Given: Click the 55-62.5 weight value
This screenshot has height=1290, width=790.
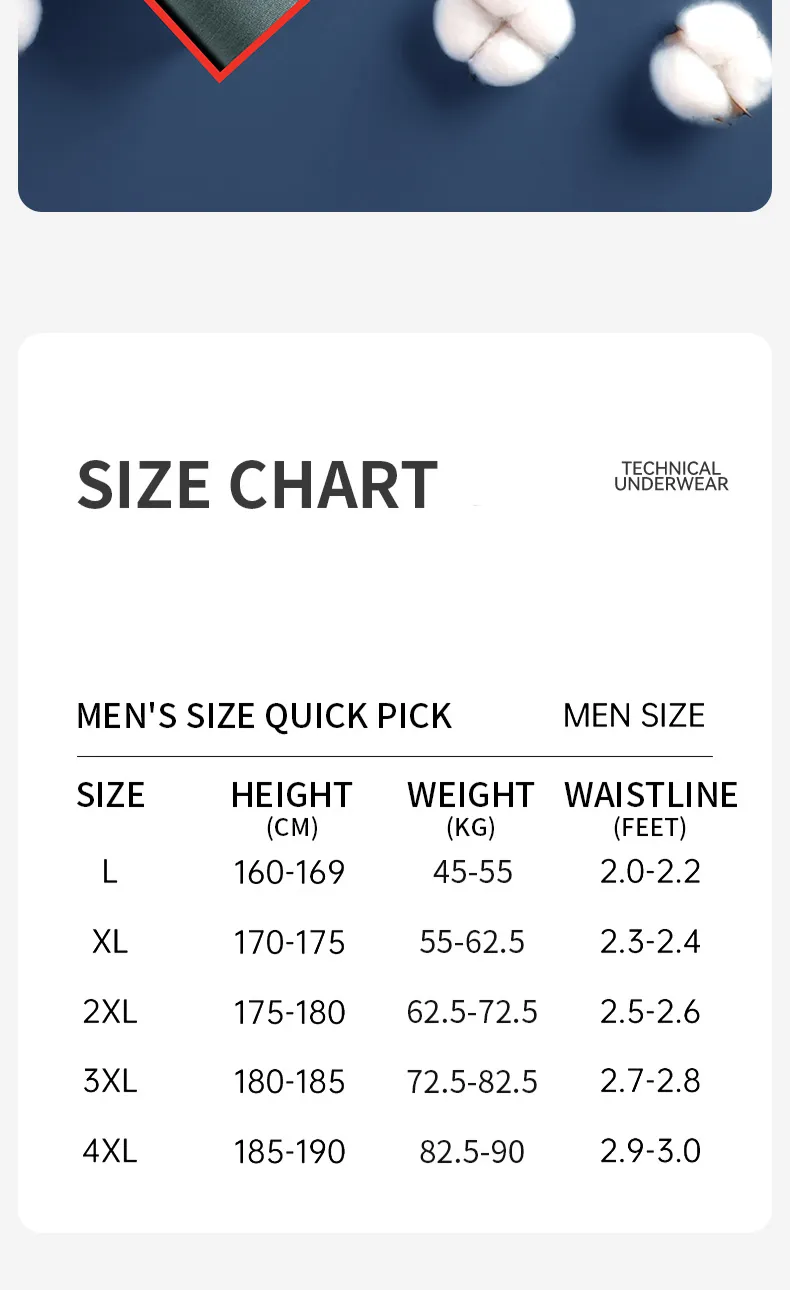Looking at the screenshot, I should click(472, 942).
